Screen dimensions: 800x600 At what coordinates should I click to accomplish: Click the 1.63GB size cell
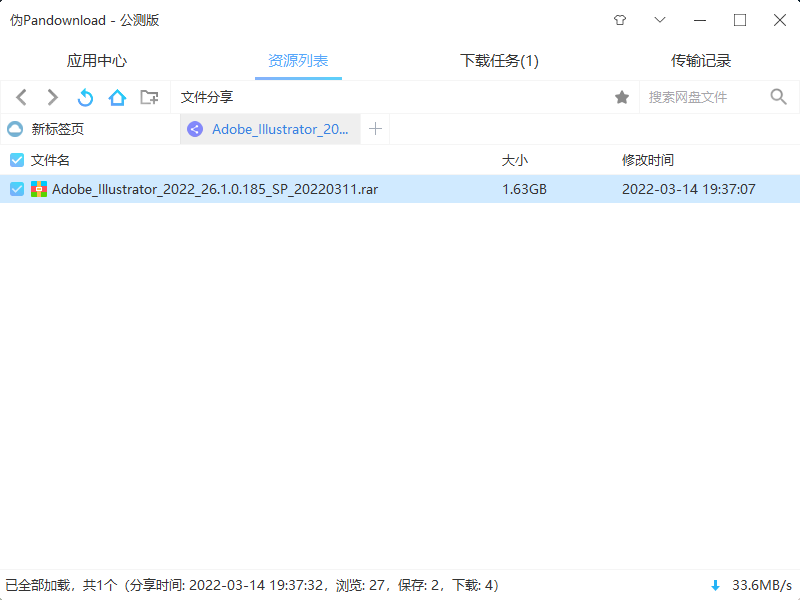click(524, 189)
